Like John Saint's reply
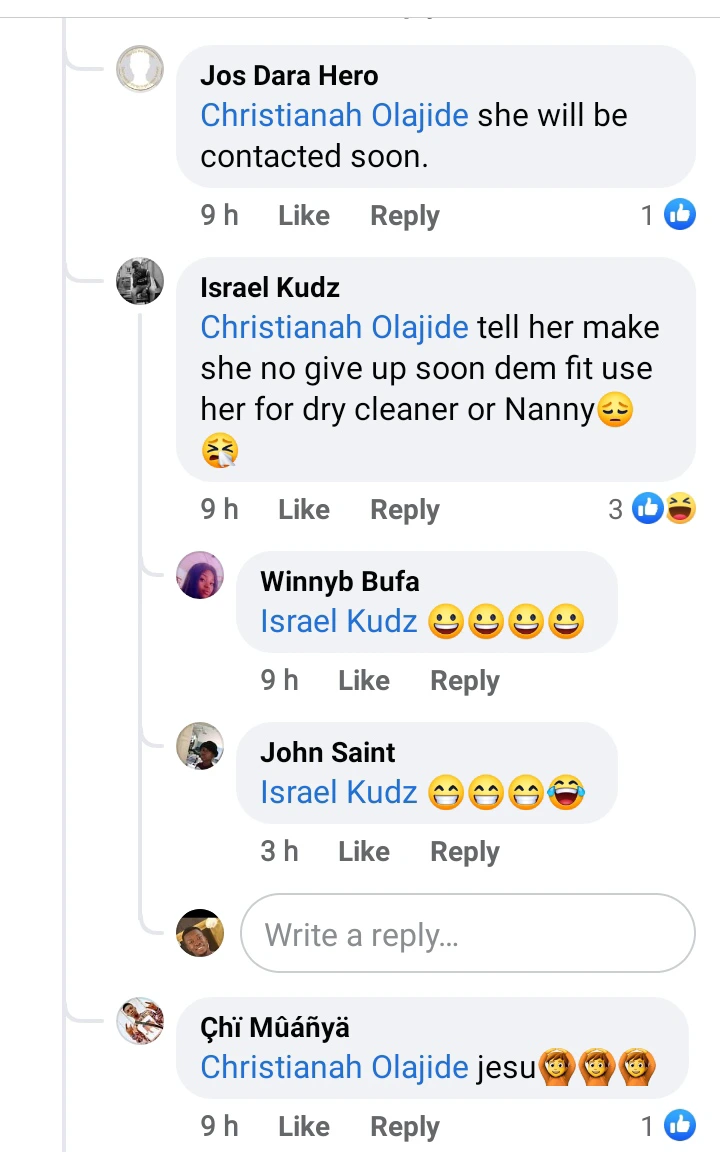 (x=364, y=851)
